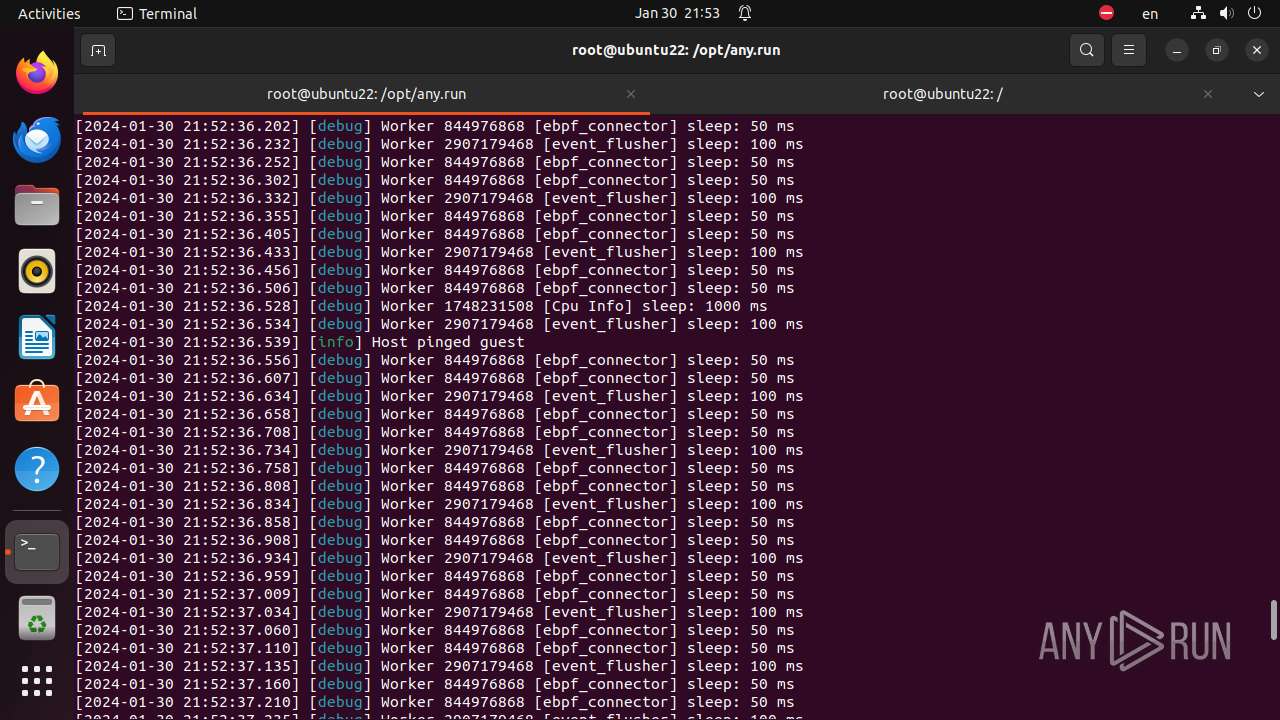
Task: Click the terminal vertical scrollbar handle
Action: pos(1274,620)
